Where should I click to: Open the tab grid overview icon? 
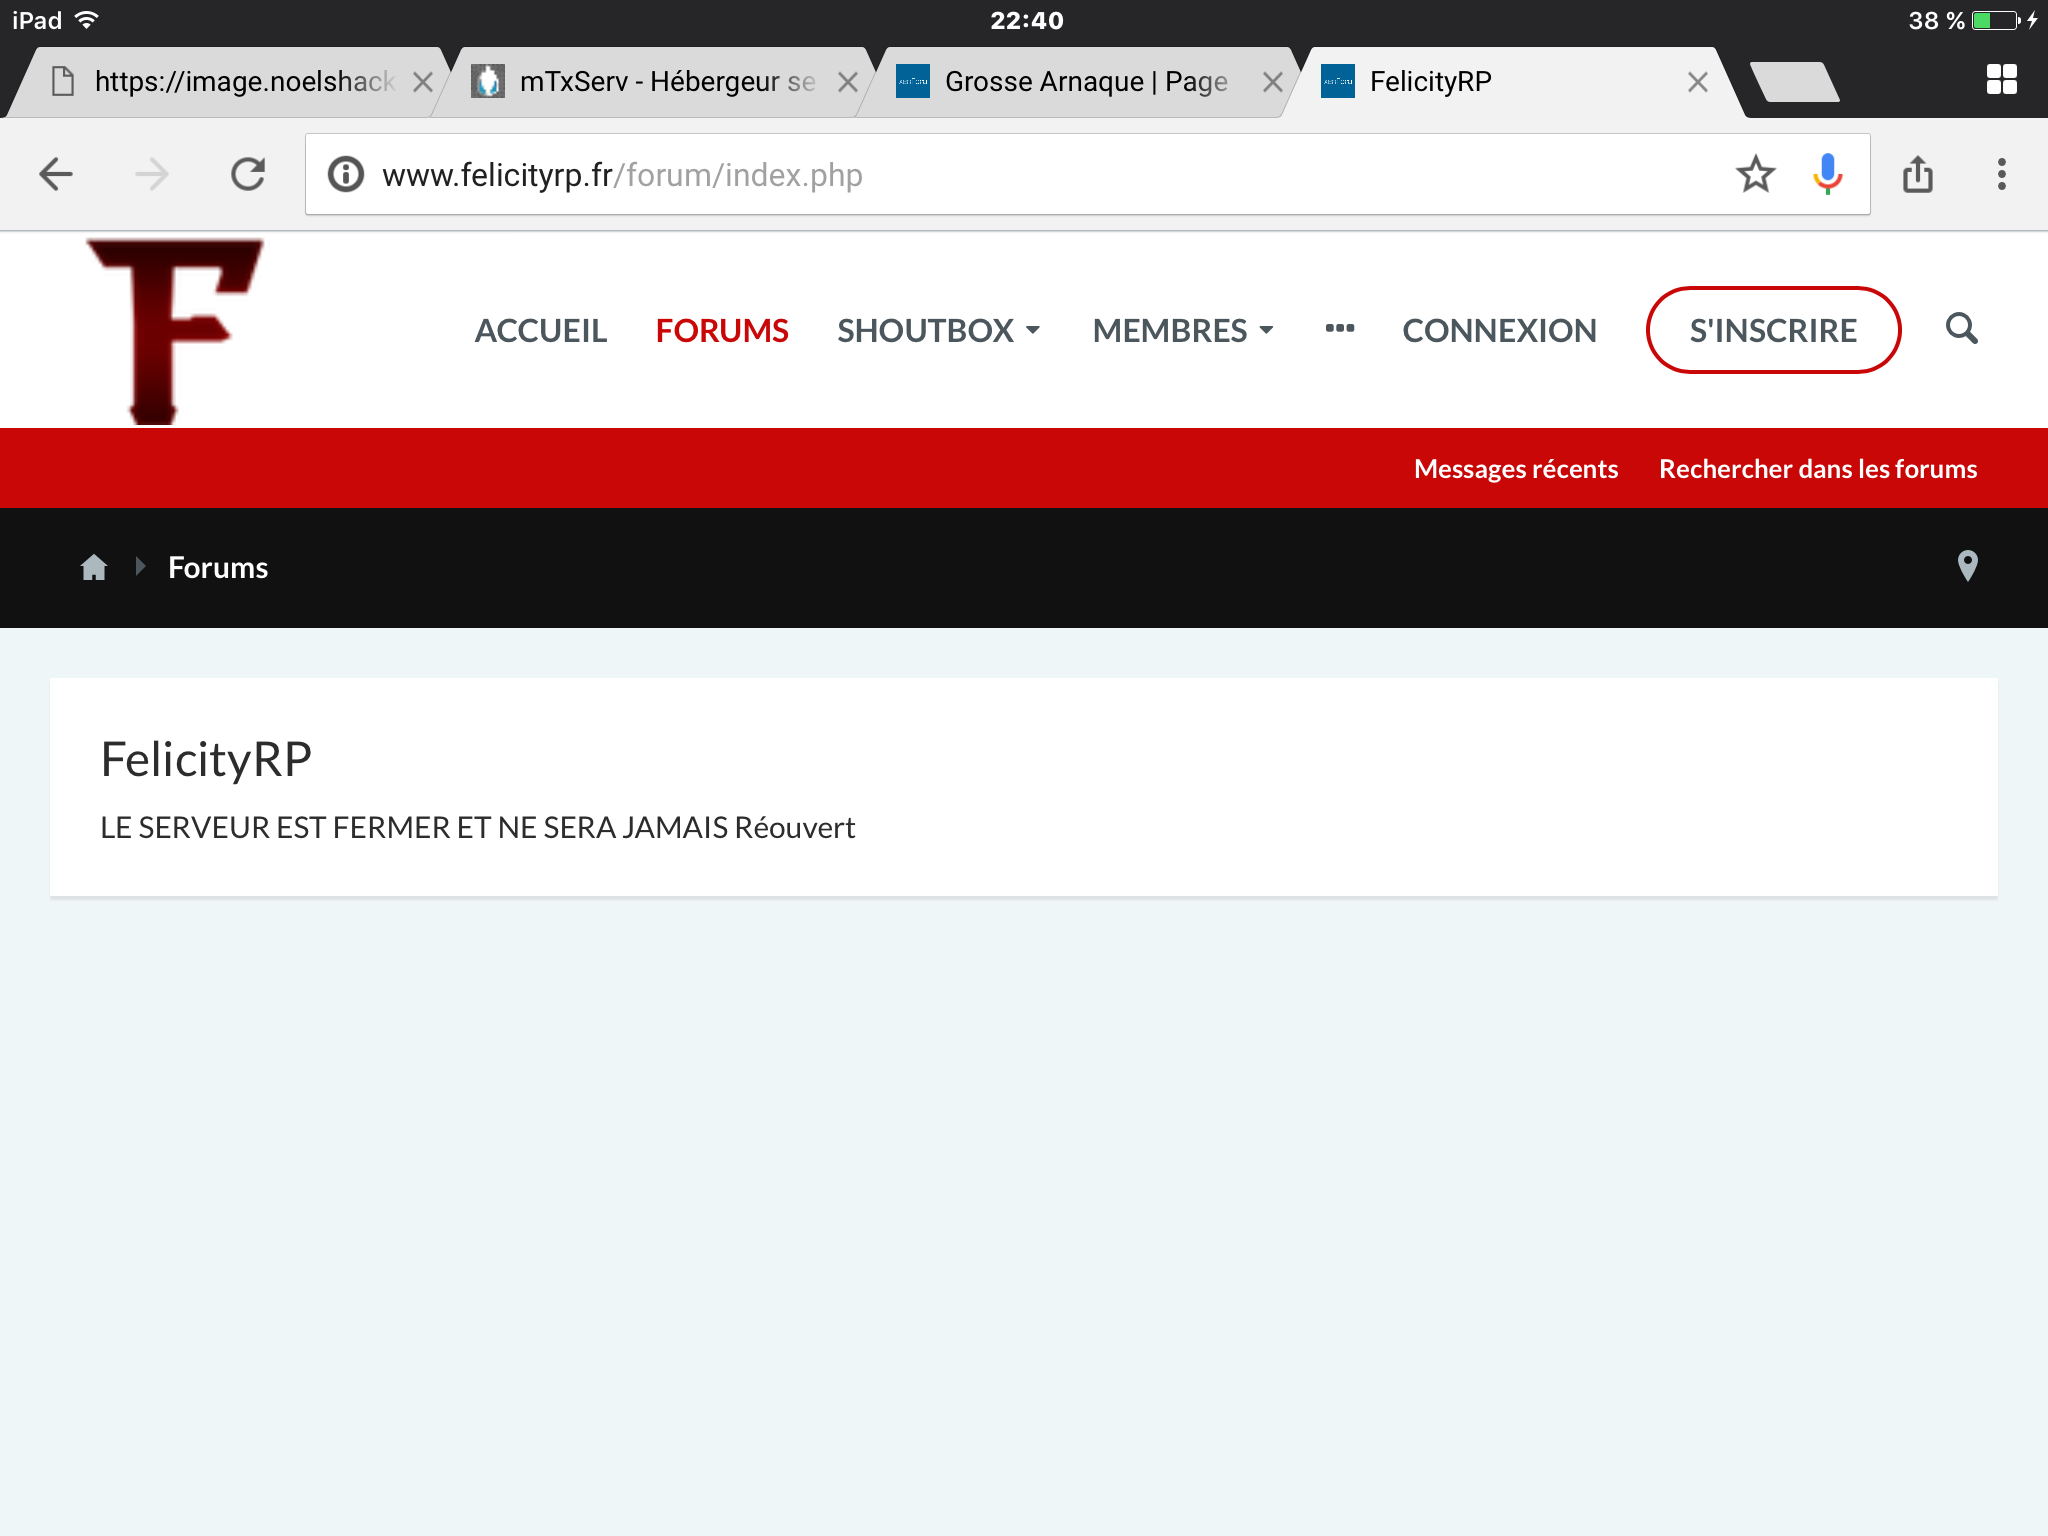pos(2002,80)
